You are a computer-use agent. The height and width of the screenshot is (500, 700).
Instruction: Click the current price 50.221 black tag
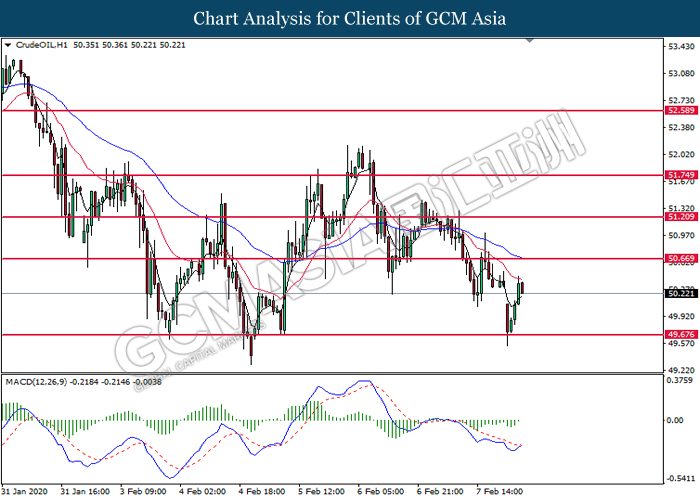[x=679, y=293]
